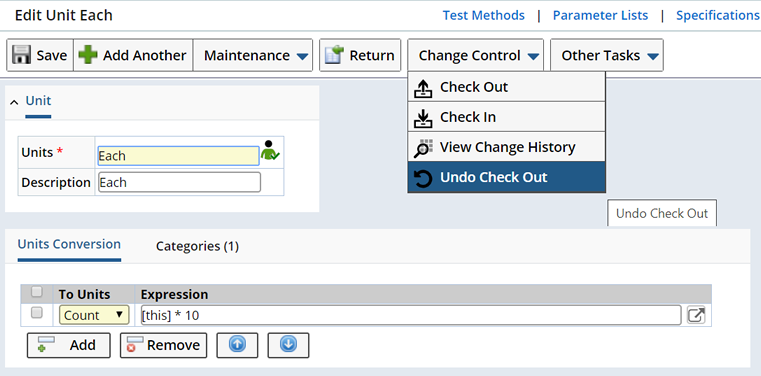761x376 pixels.
Task: Click the Return spreadsheet icon
Action: click(x=334, y=55)
